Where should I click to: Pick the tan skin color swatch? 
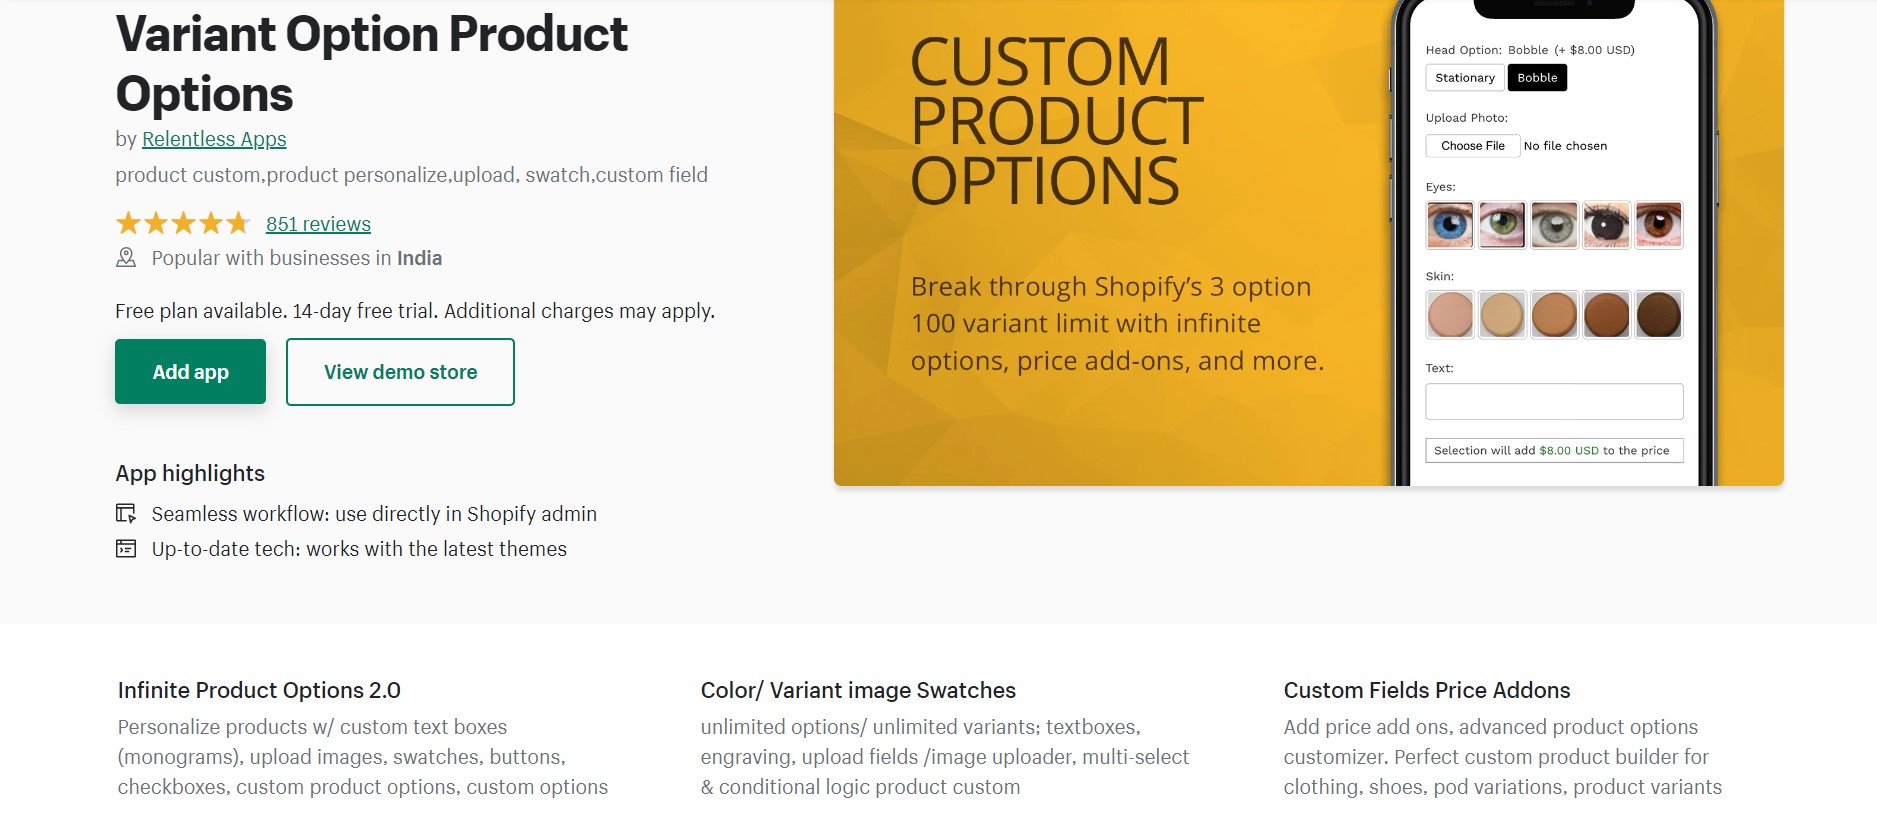pyautogui.click(x=1502, y=315)
